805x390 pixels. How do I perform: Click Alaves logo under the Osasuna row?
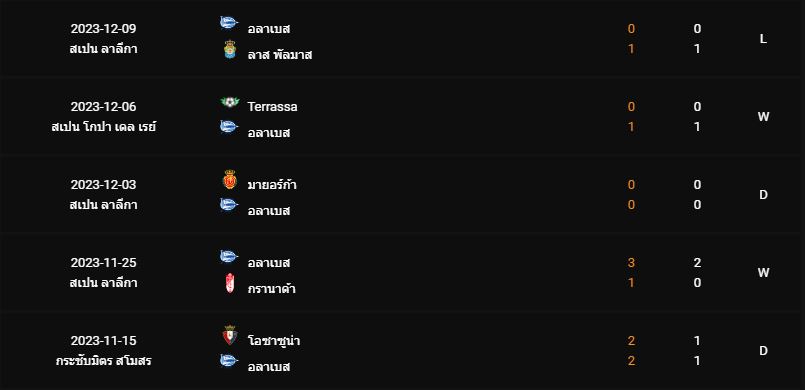228,361
